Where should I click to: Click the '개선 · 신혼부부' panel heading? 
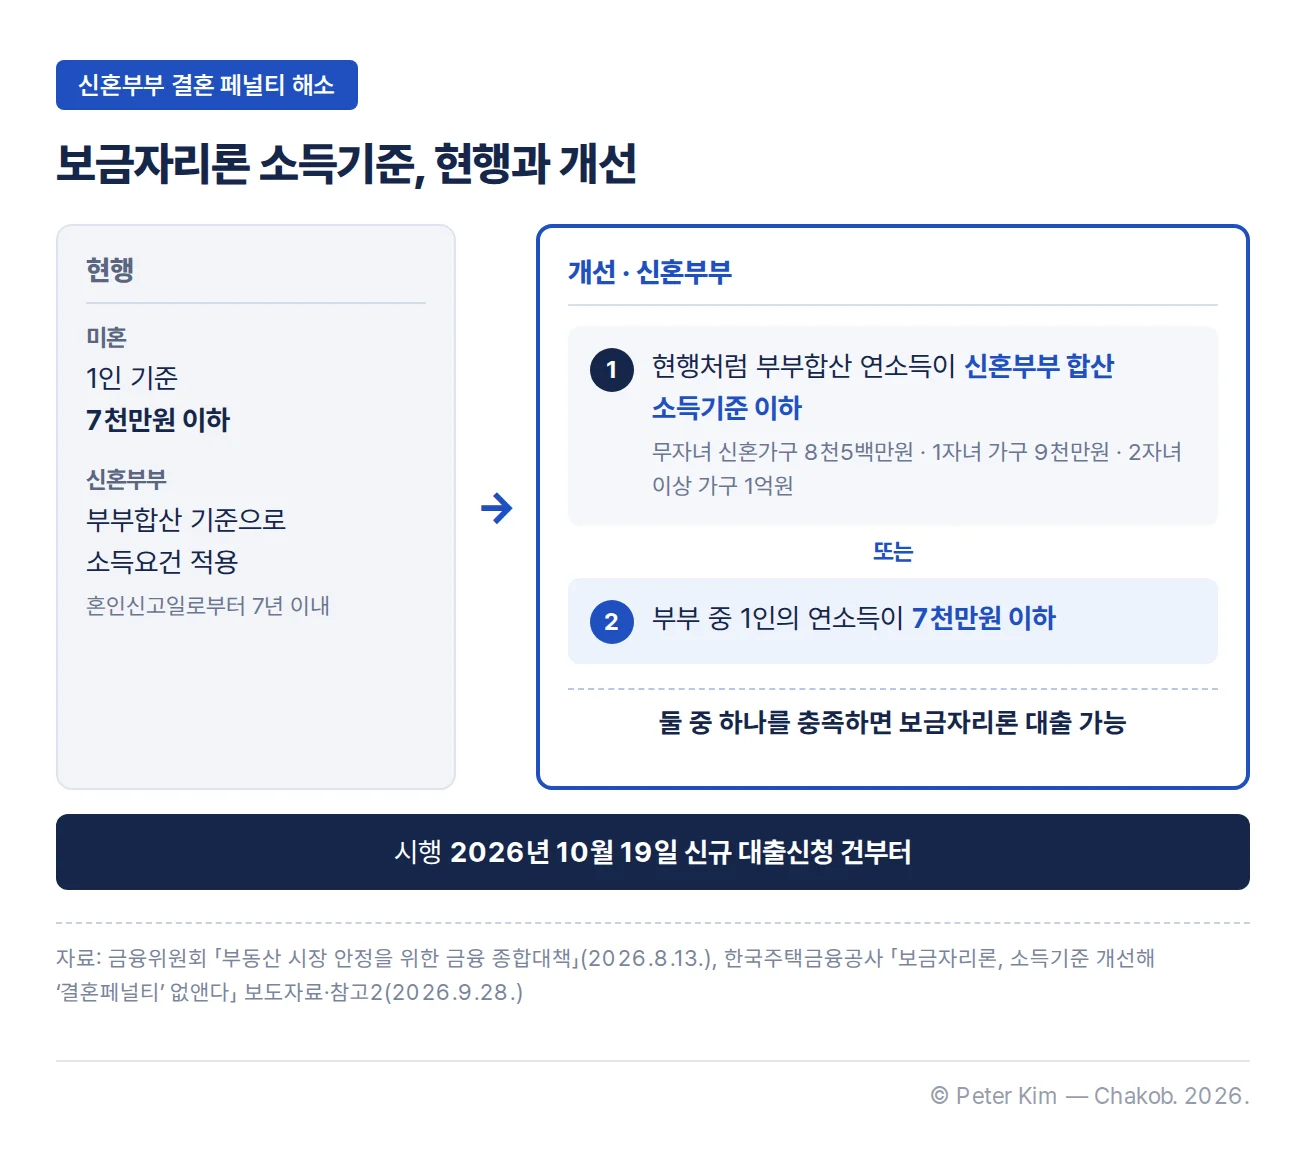pyautogui.click(x=650, y=272)
